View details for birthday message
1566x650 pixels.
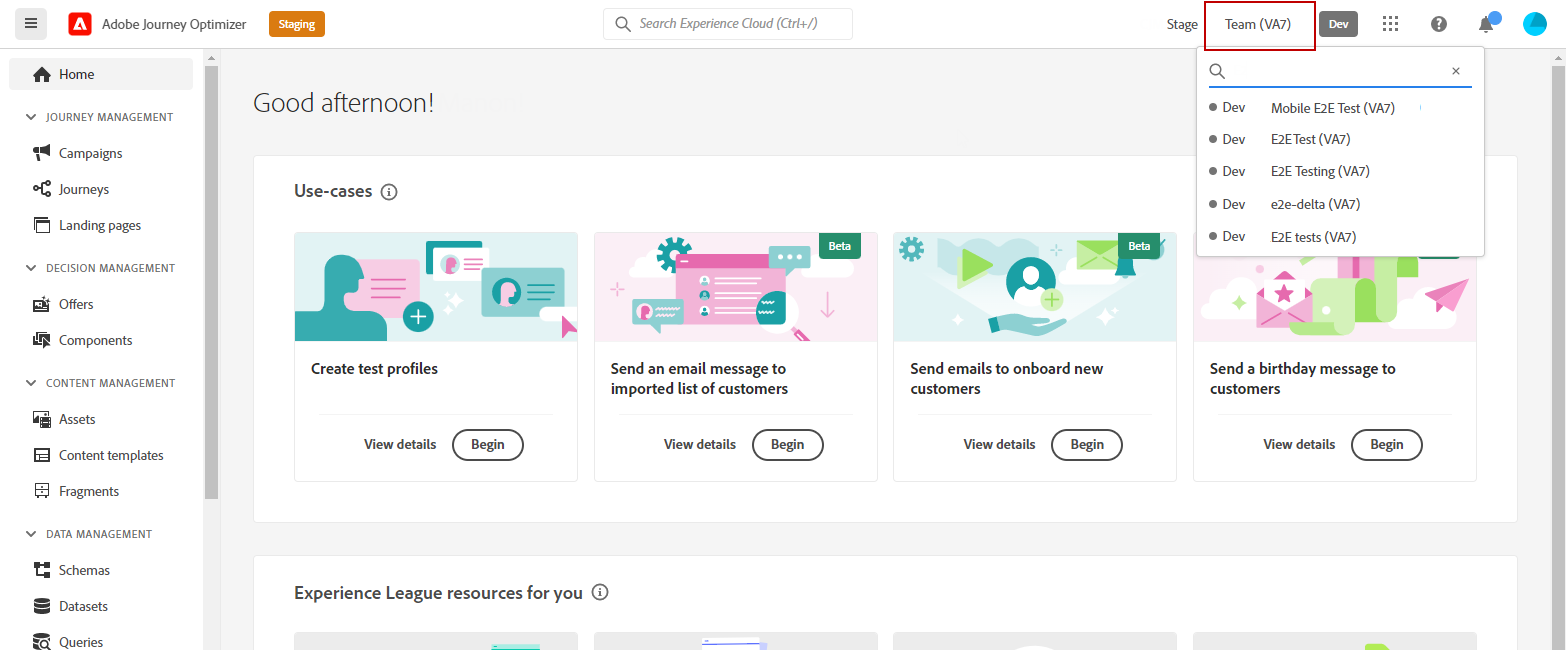[x=1299, y=444]
